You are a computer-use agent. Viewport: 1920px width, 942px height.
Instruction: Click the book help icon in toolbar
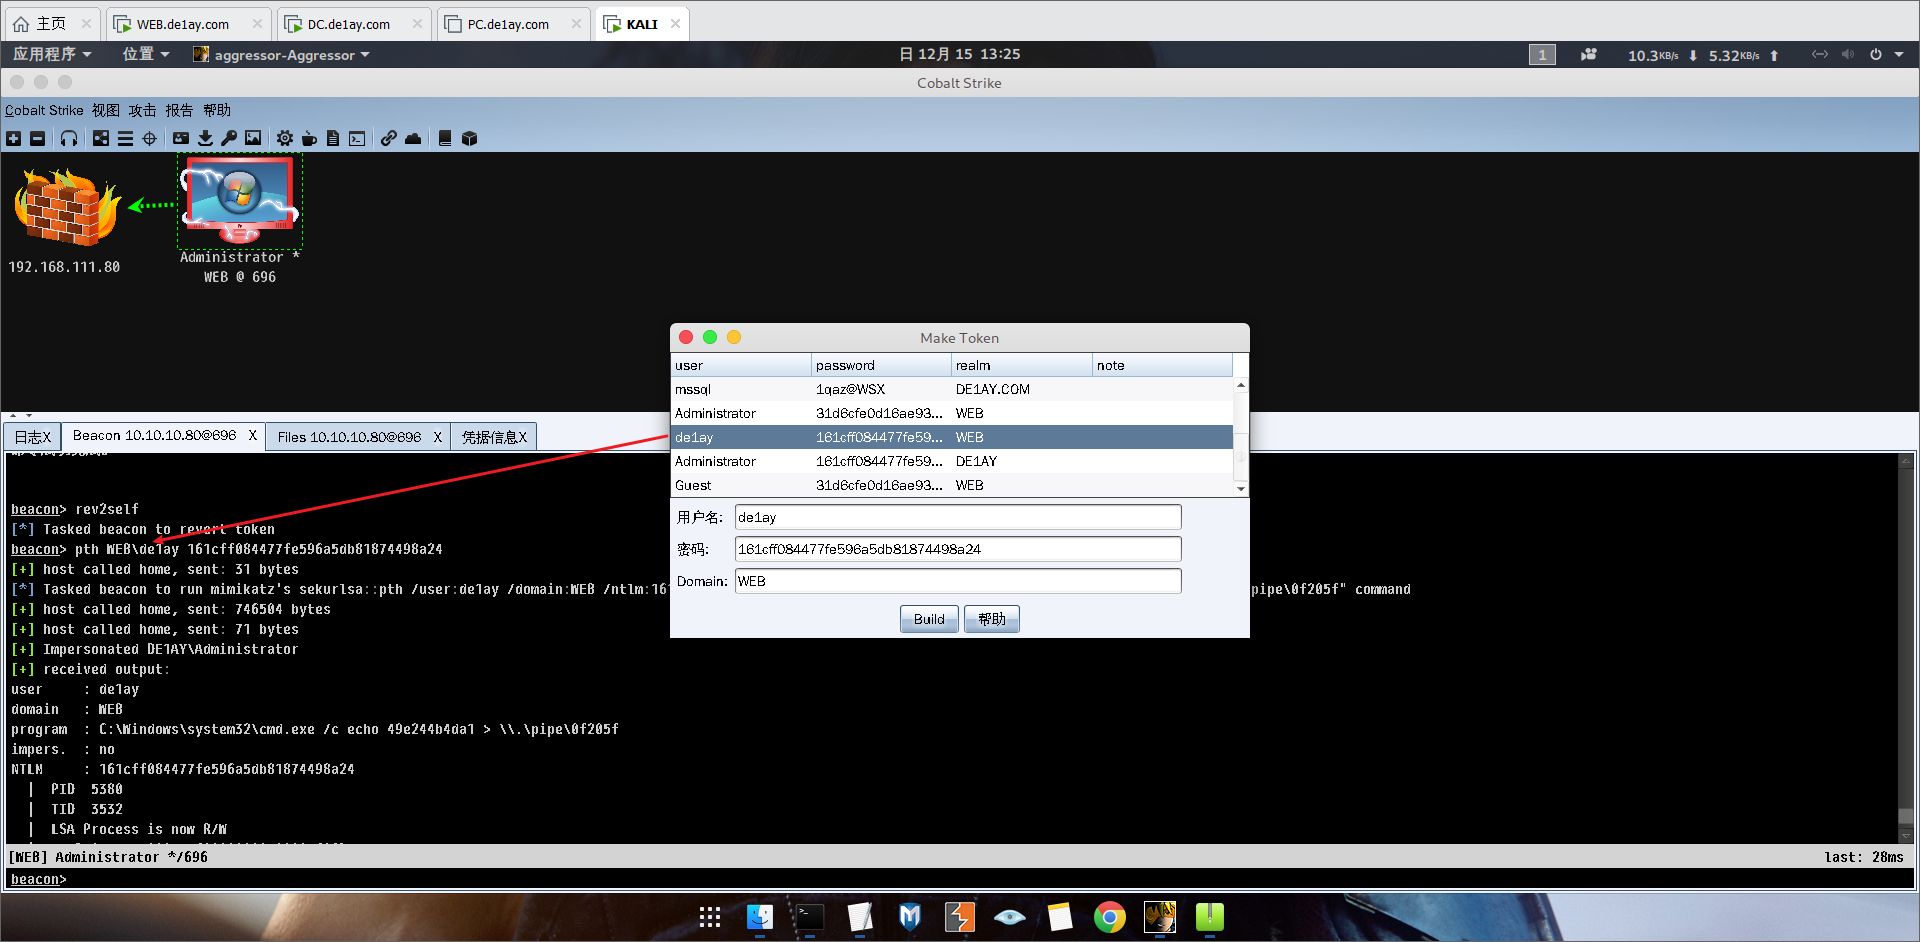pyautogui.click(x=445, y=139)
